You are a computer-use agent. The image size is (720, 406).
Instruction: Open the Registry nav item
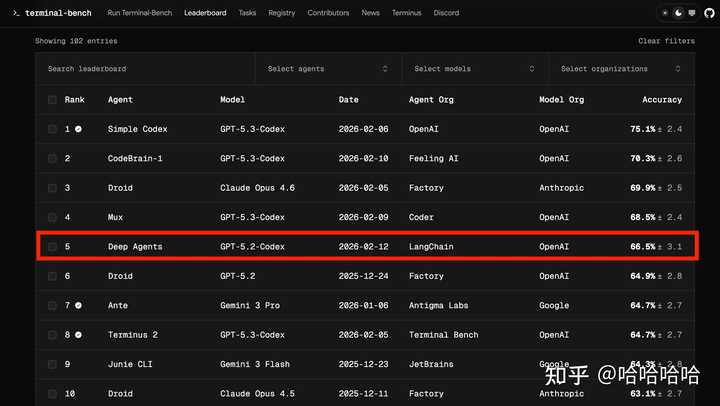[x=281, y=13]
